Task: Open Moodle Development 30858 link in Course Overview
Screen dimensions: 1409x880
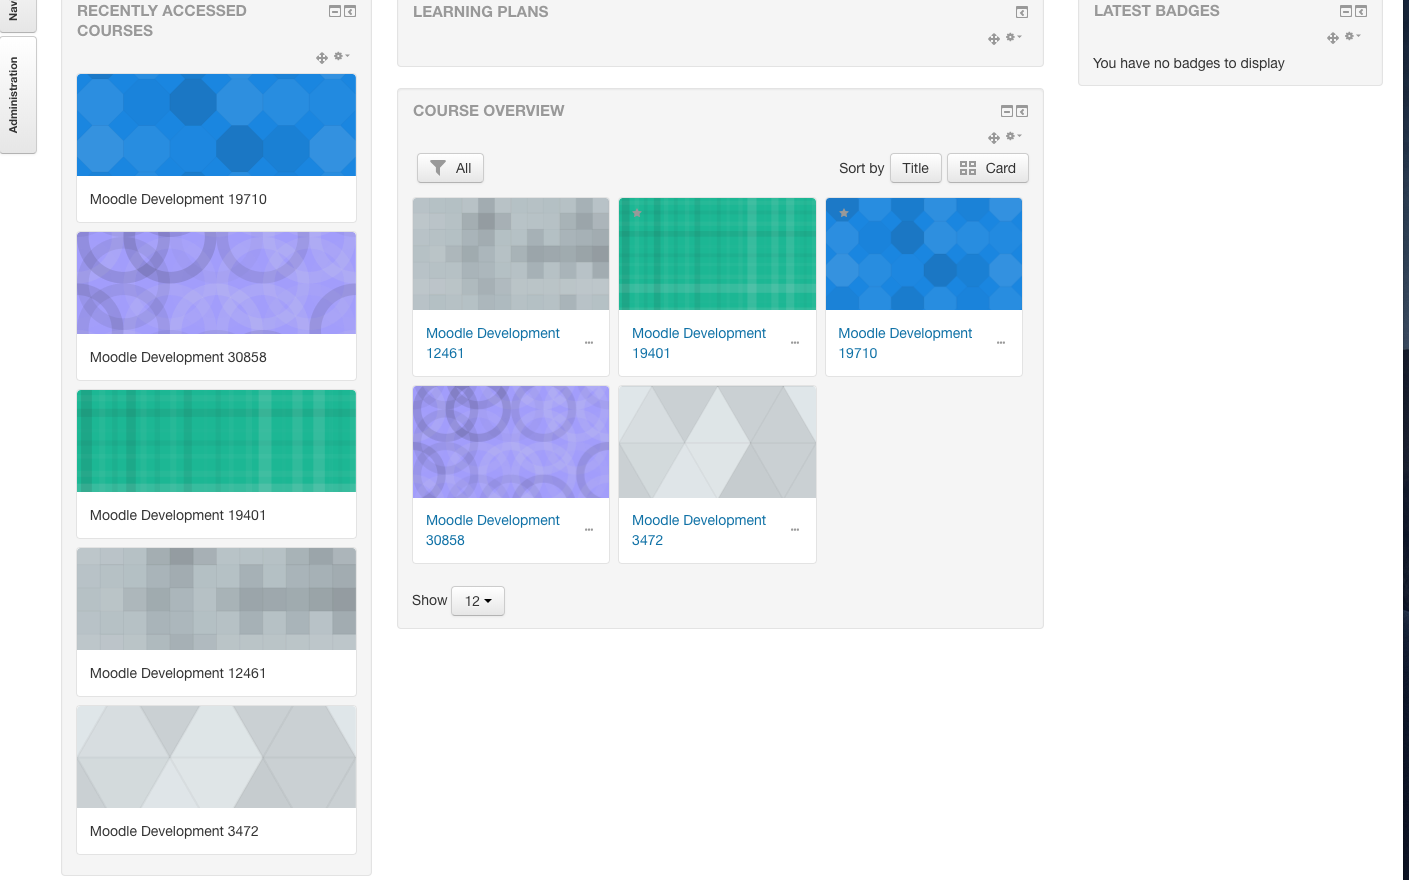Action: (493, 530)
